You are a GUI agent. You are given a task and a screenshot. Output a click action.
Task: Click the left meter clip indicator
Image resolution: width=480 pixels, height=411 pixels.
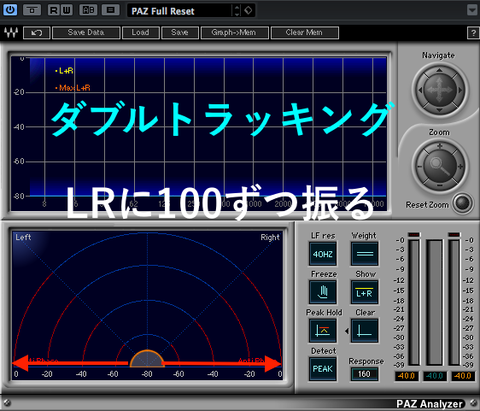414,235
